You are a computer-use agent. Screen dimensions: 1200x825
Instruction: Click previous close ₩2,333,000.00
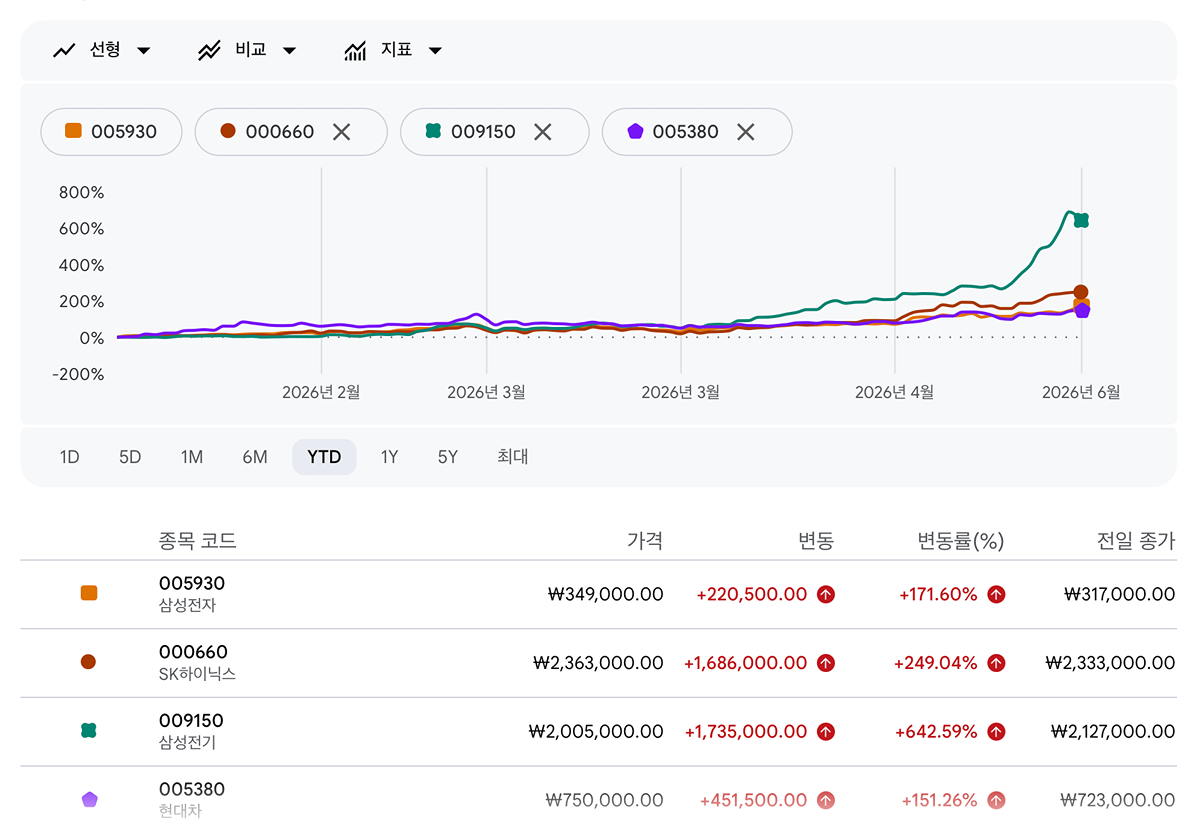point(1111,663)
